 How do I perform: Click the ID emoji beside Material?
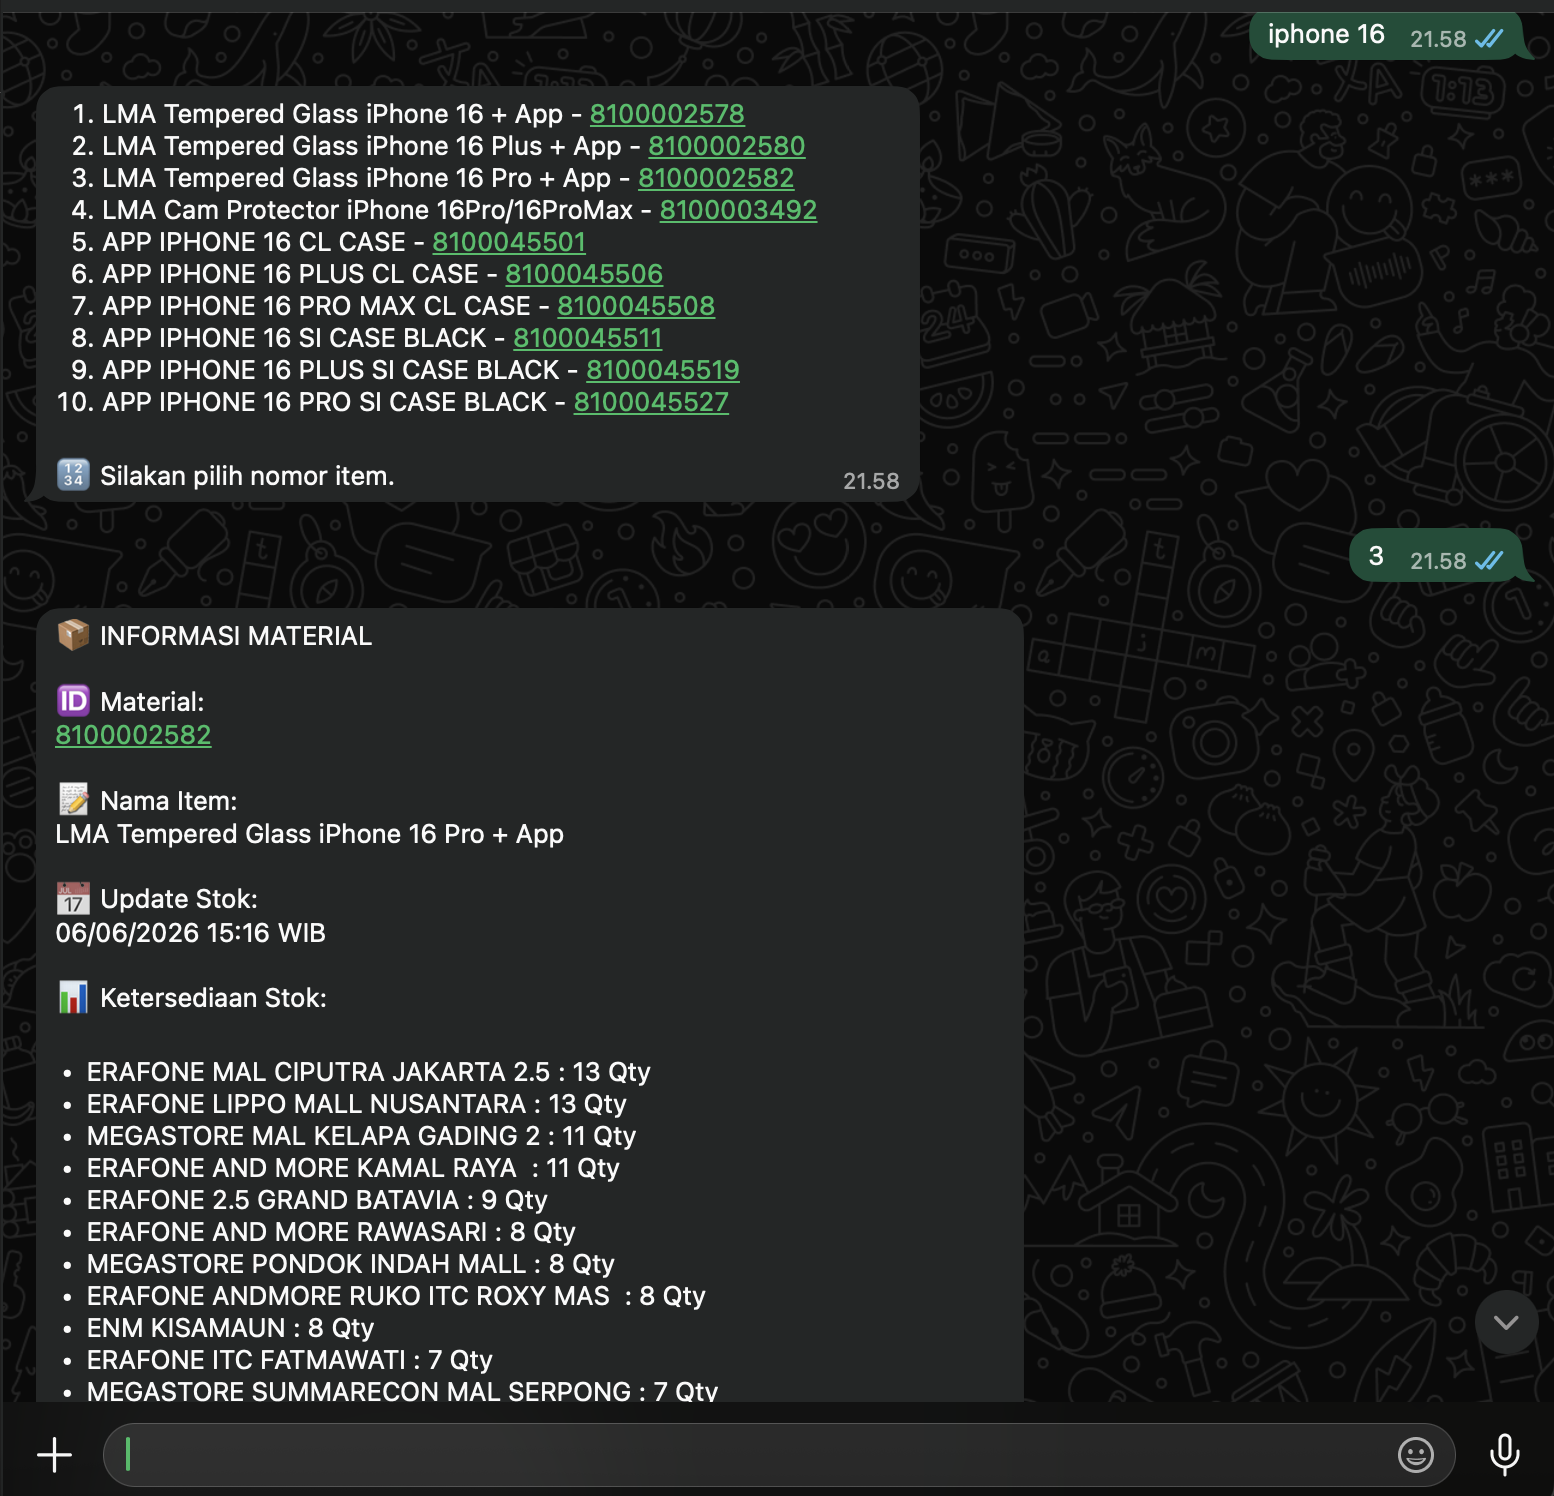(73, 701)
